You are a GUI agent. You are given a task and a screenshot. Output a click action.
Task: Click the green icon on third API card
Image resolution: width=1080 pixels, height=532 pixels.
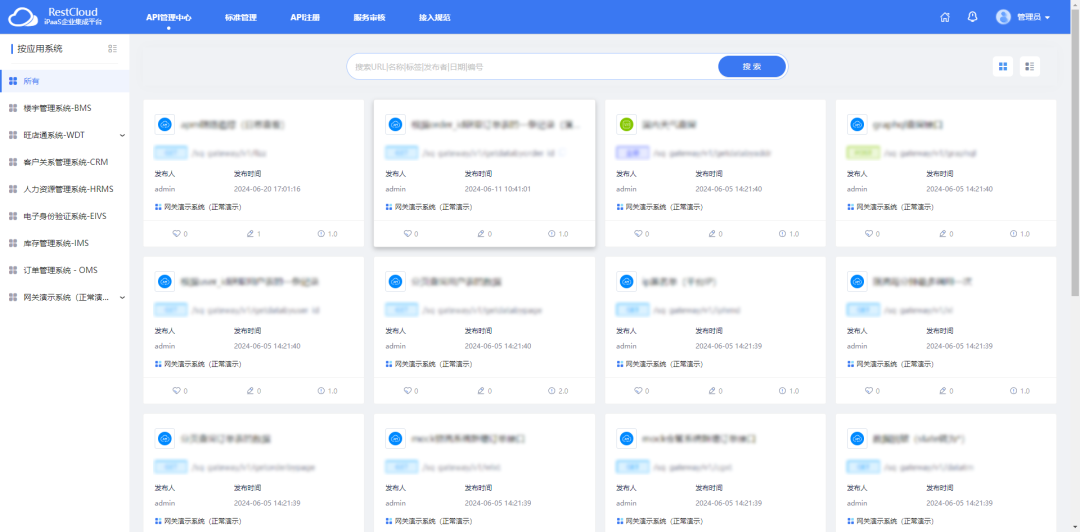pyautogui.click(x=627, y=125)
